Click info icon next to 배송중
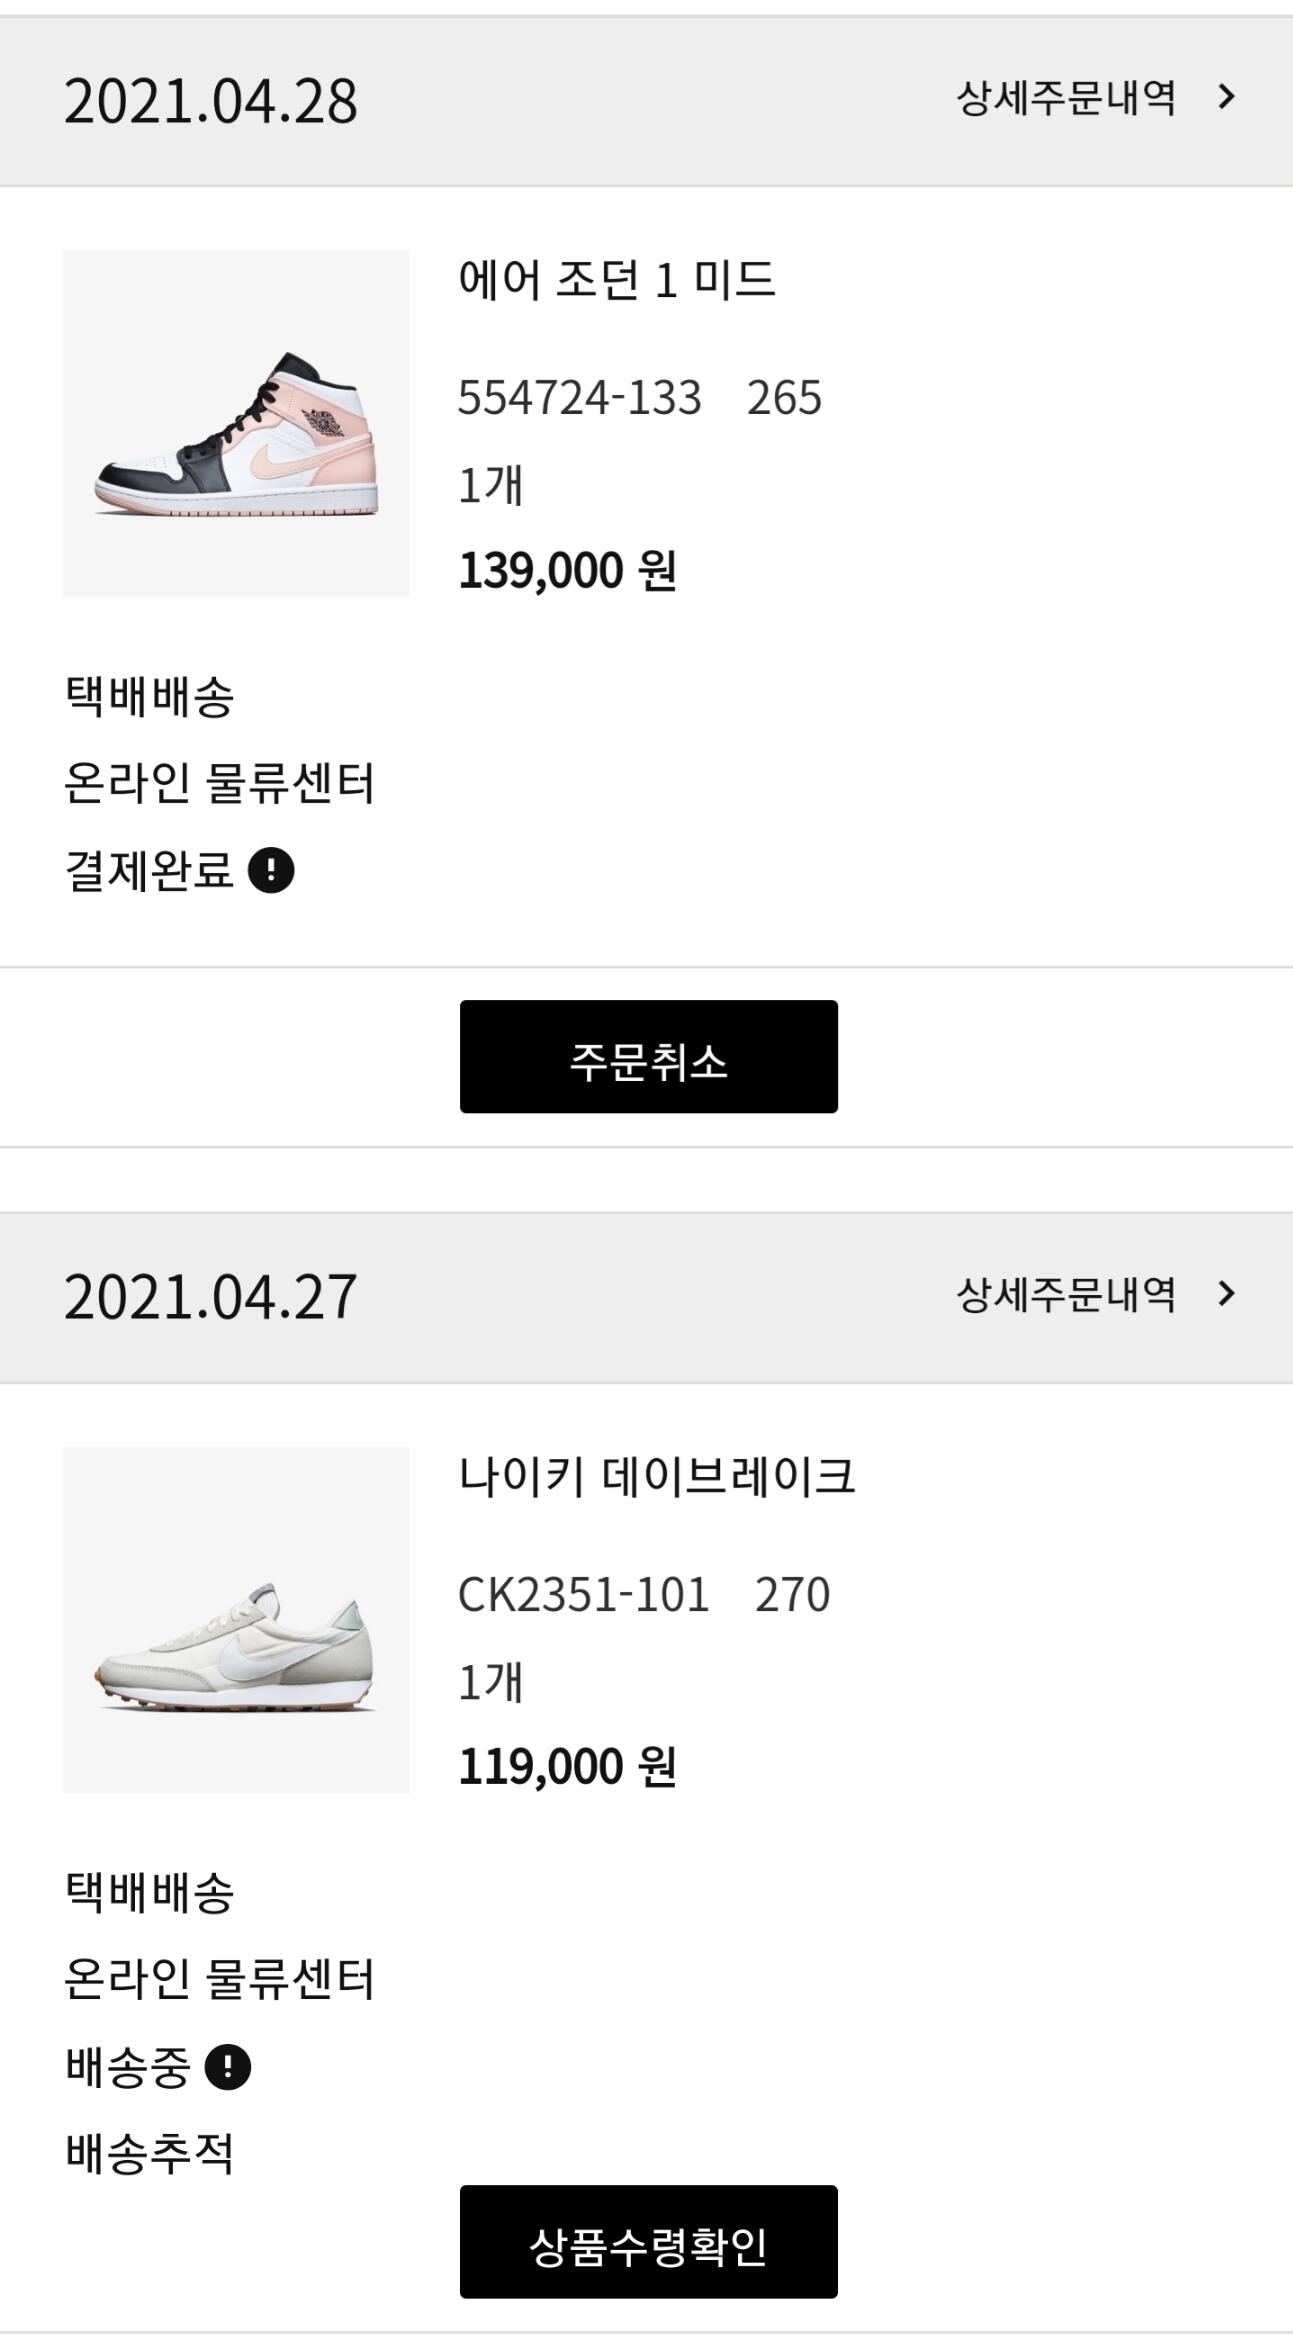This screenshot has height=2350, width=1293. (228, 2067)
